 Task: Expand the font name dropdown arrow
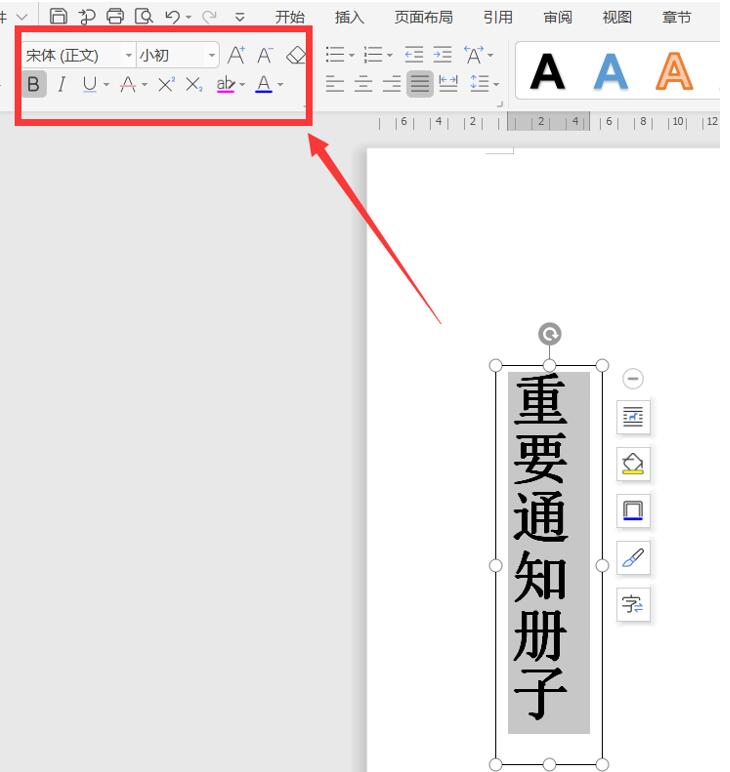click(128, 55)
